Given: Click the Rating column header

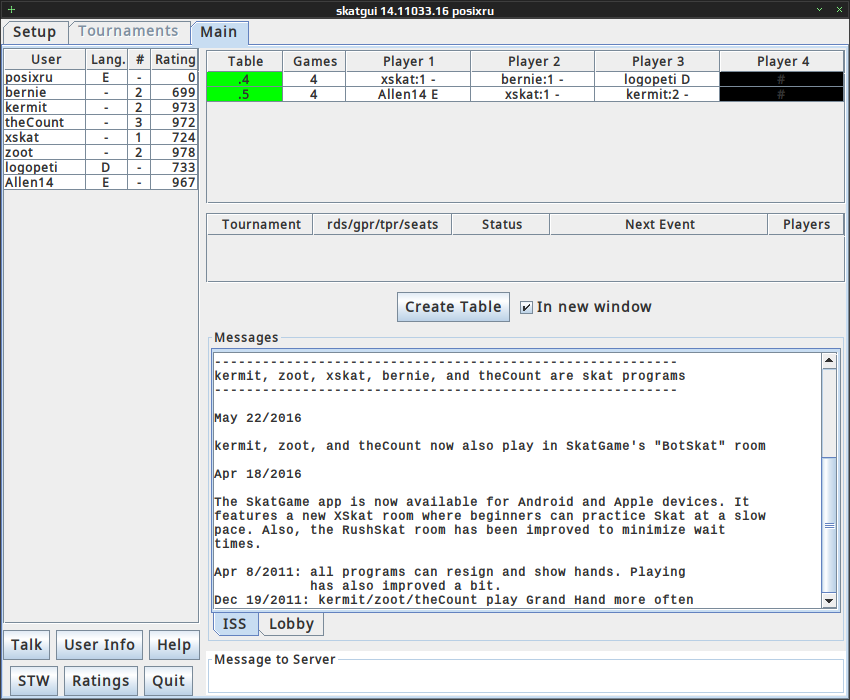Looking at the screenshot, I should pyautogui.click(x=174, y=60).
